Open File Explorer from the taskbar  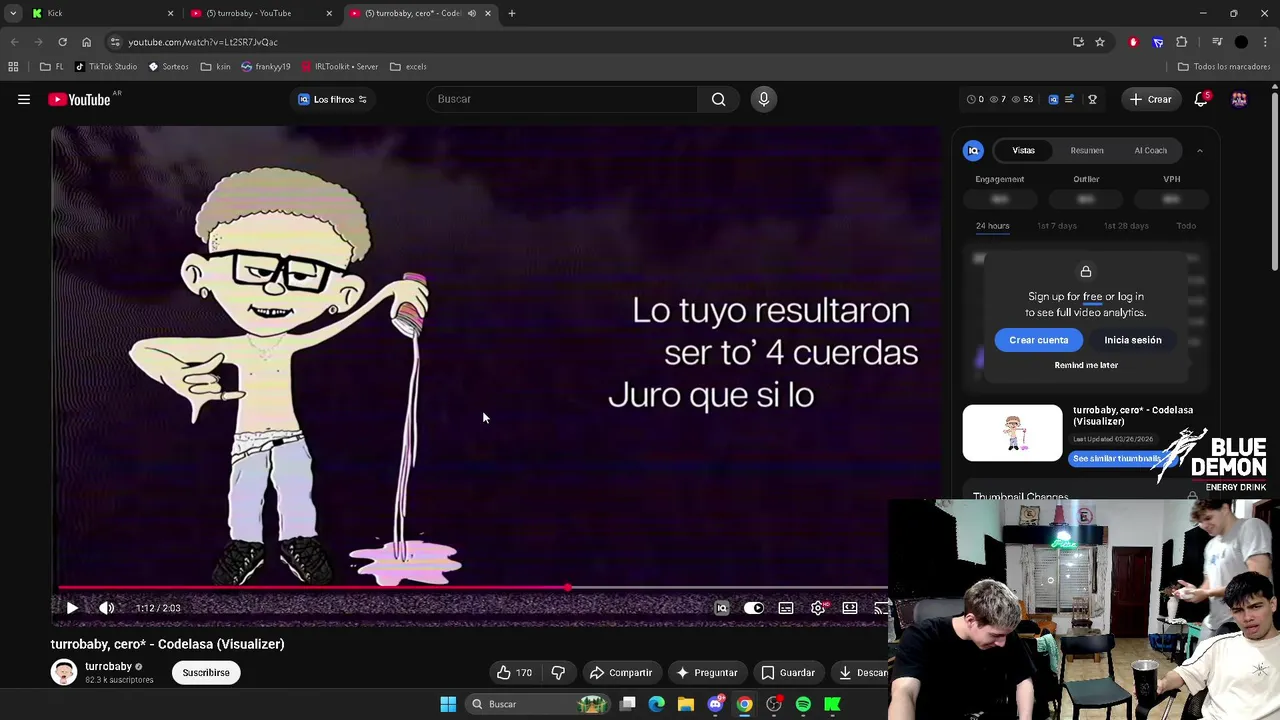click(x=686, y=704)
